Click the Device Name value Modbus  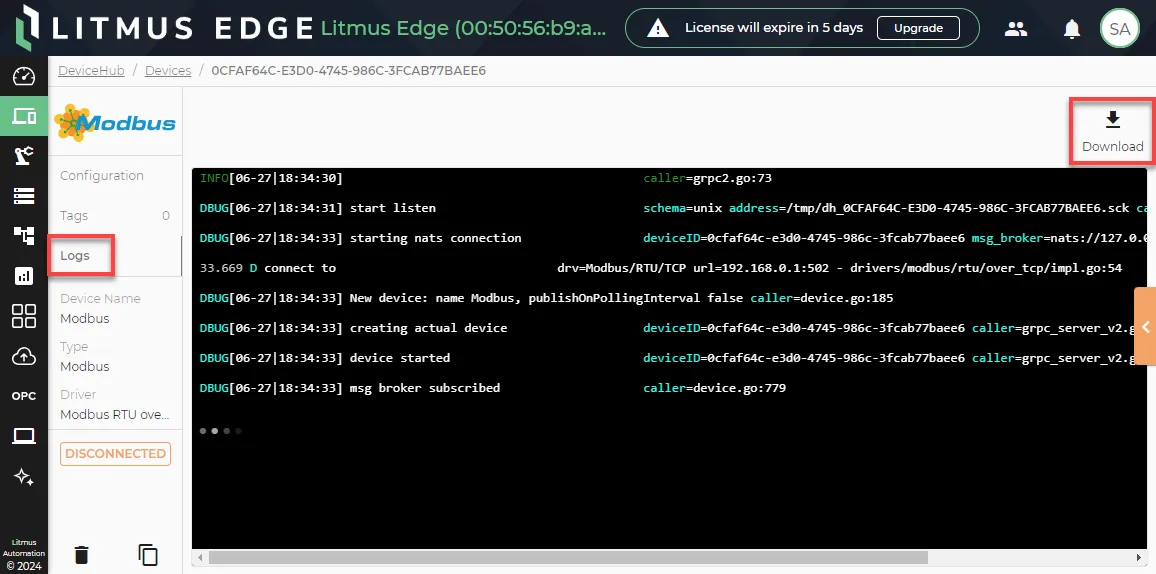85,318
